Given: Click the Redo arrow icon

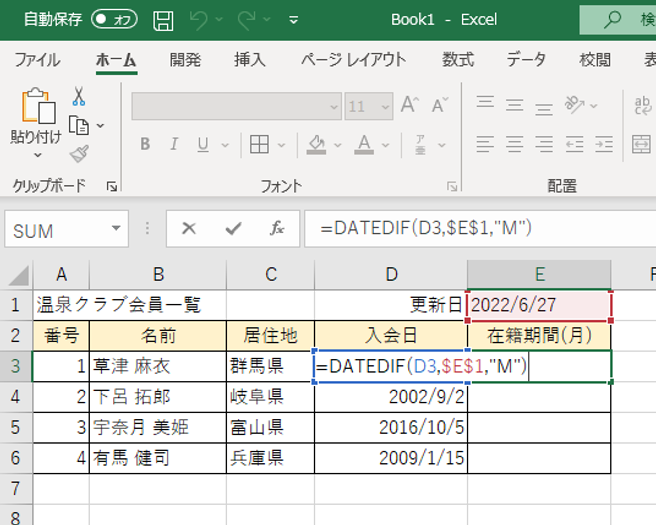Looking at the screenshot, I should click(246, 20).
